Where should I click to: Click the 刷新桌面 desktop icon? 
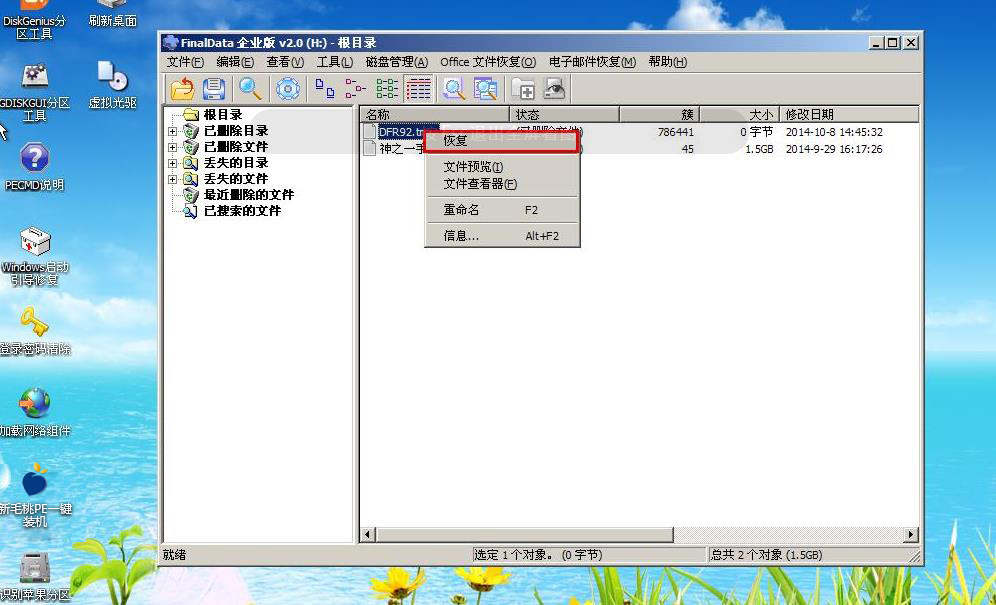coord(112,14)
